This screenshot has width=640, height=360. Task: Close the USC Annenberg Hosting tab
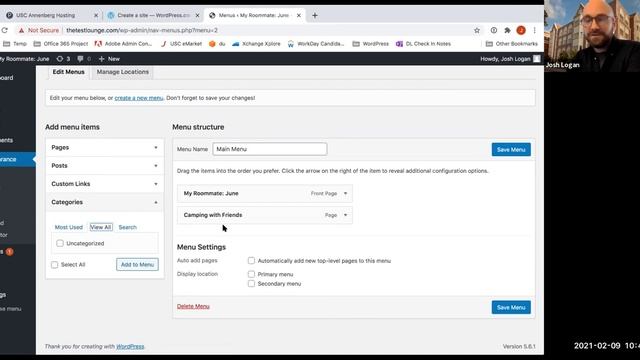coord(96,16)
